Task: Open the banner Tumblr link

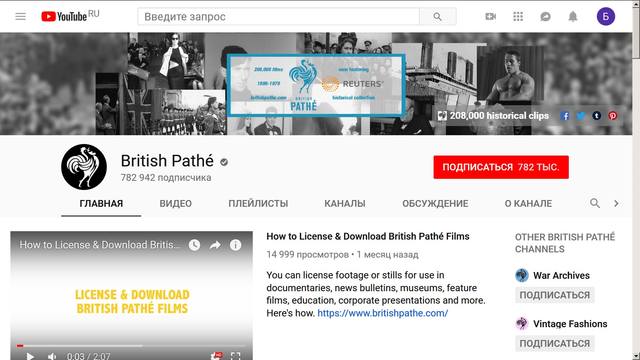Action: point(597,116)
